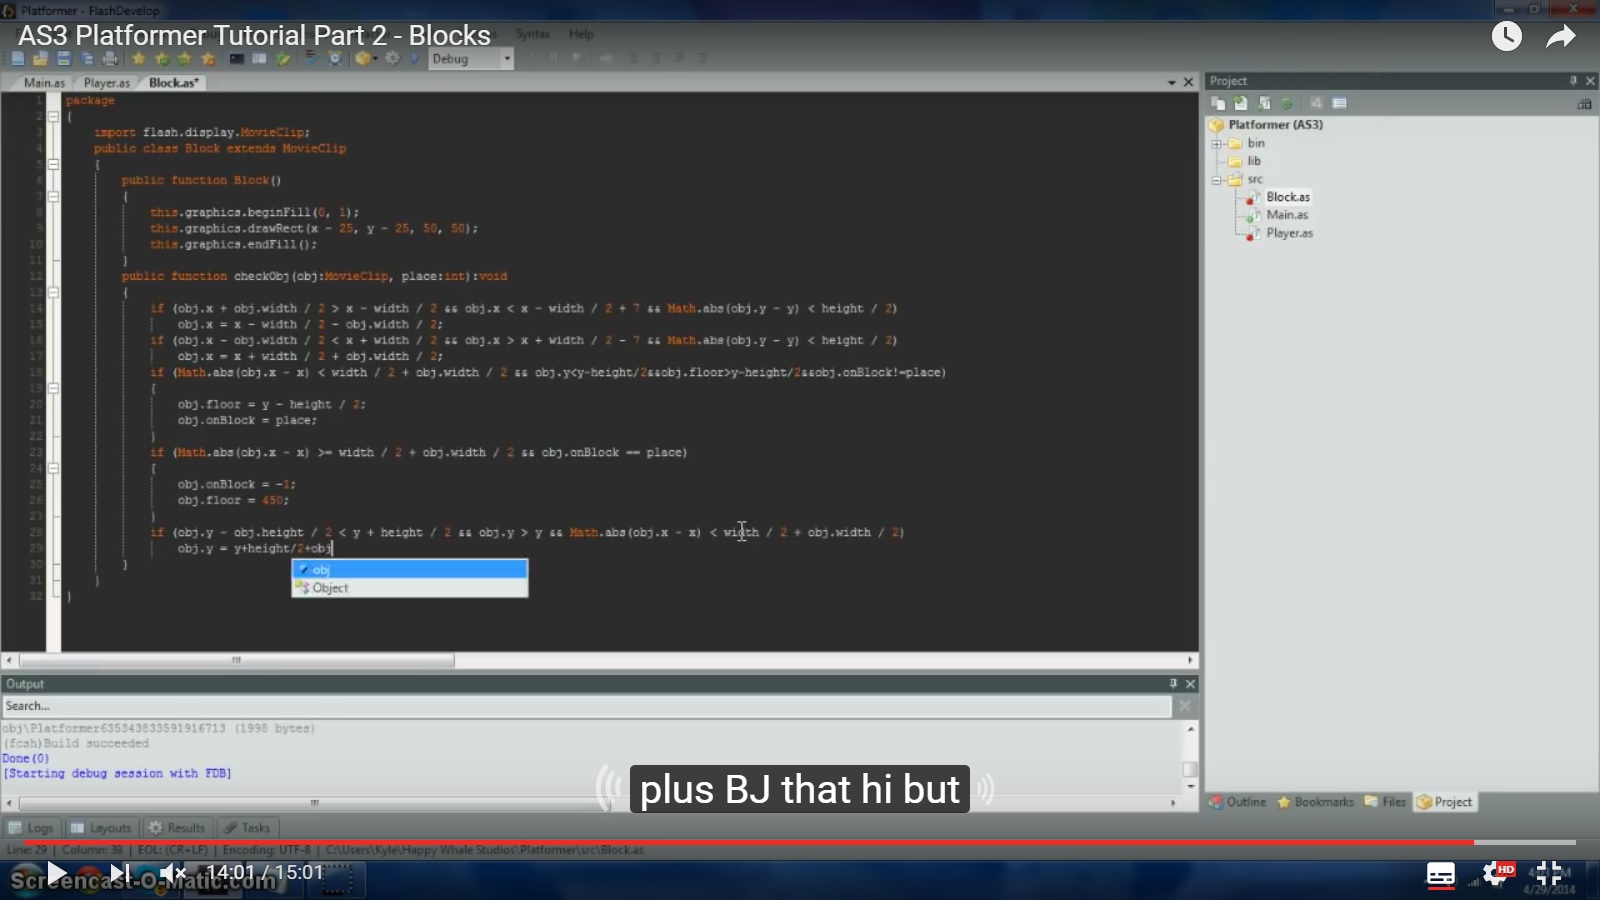
Task: Switch to the Files panel tab
Action: coord(1385,802)
